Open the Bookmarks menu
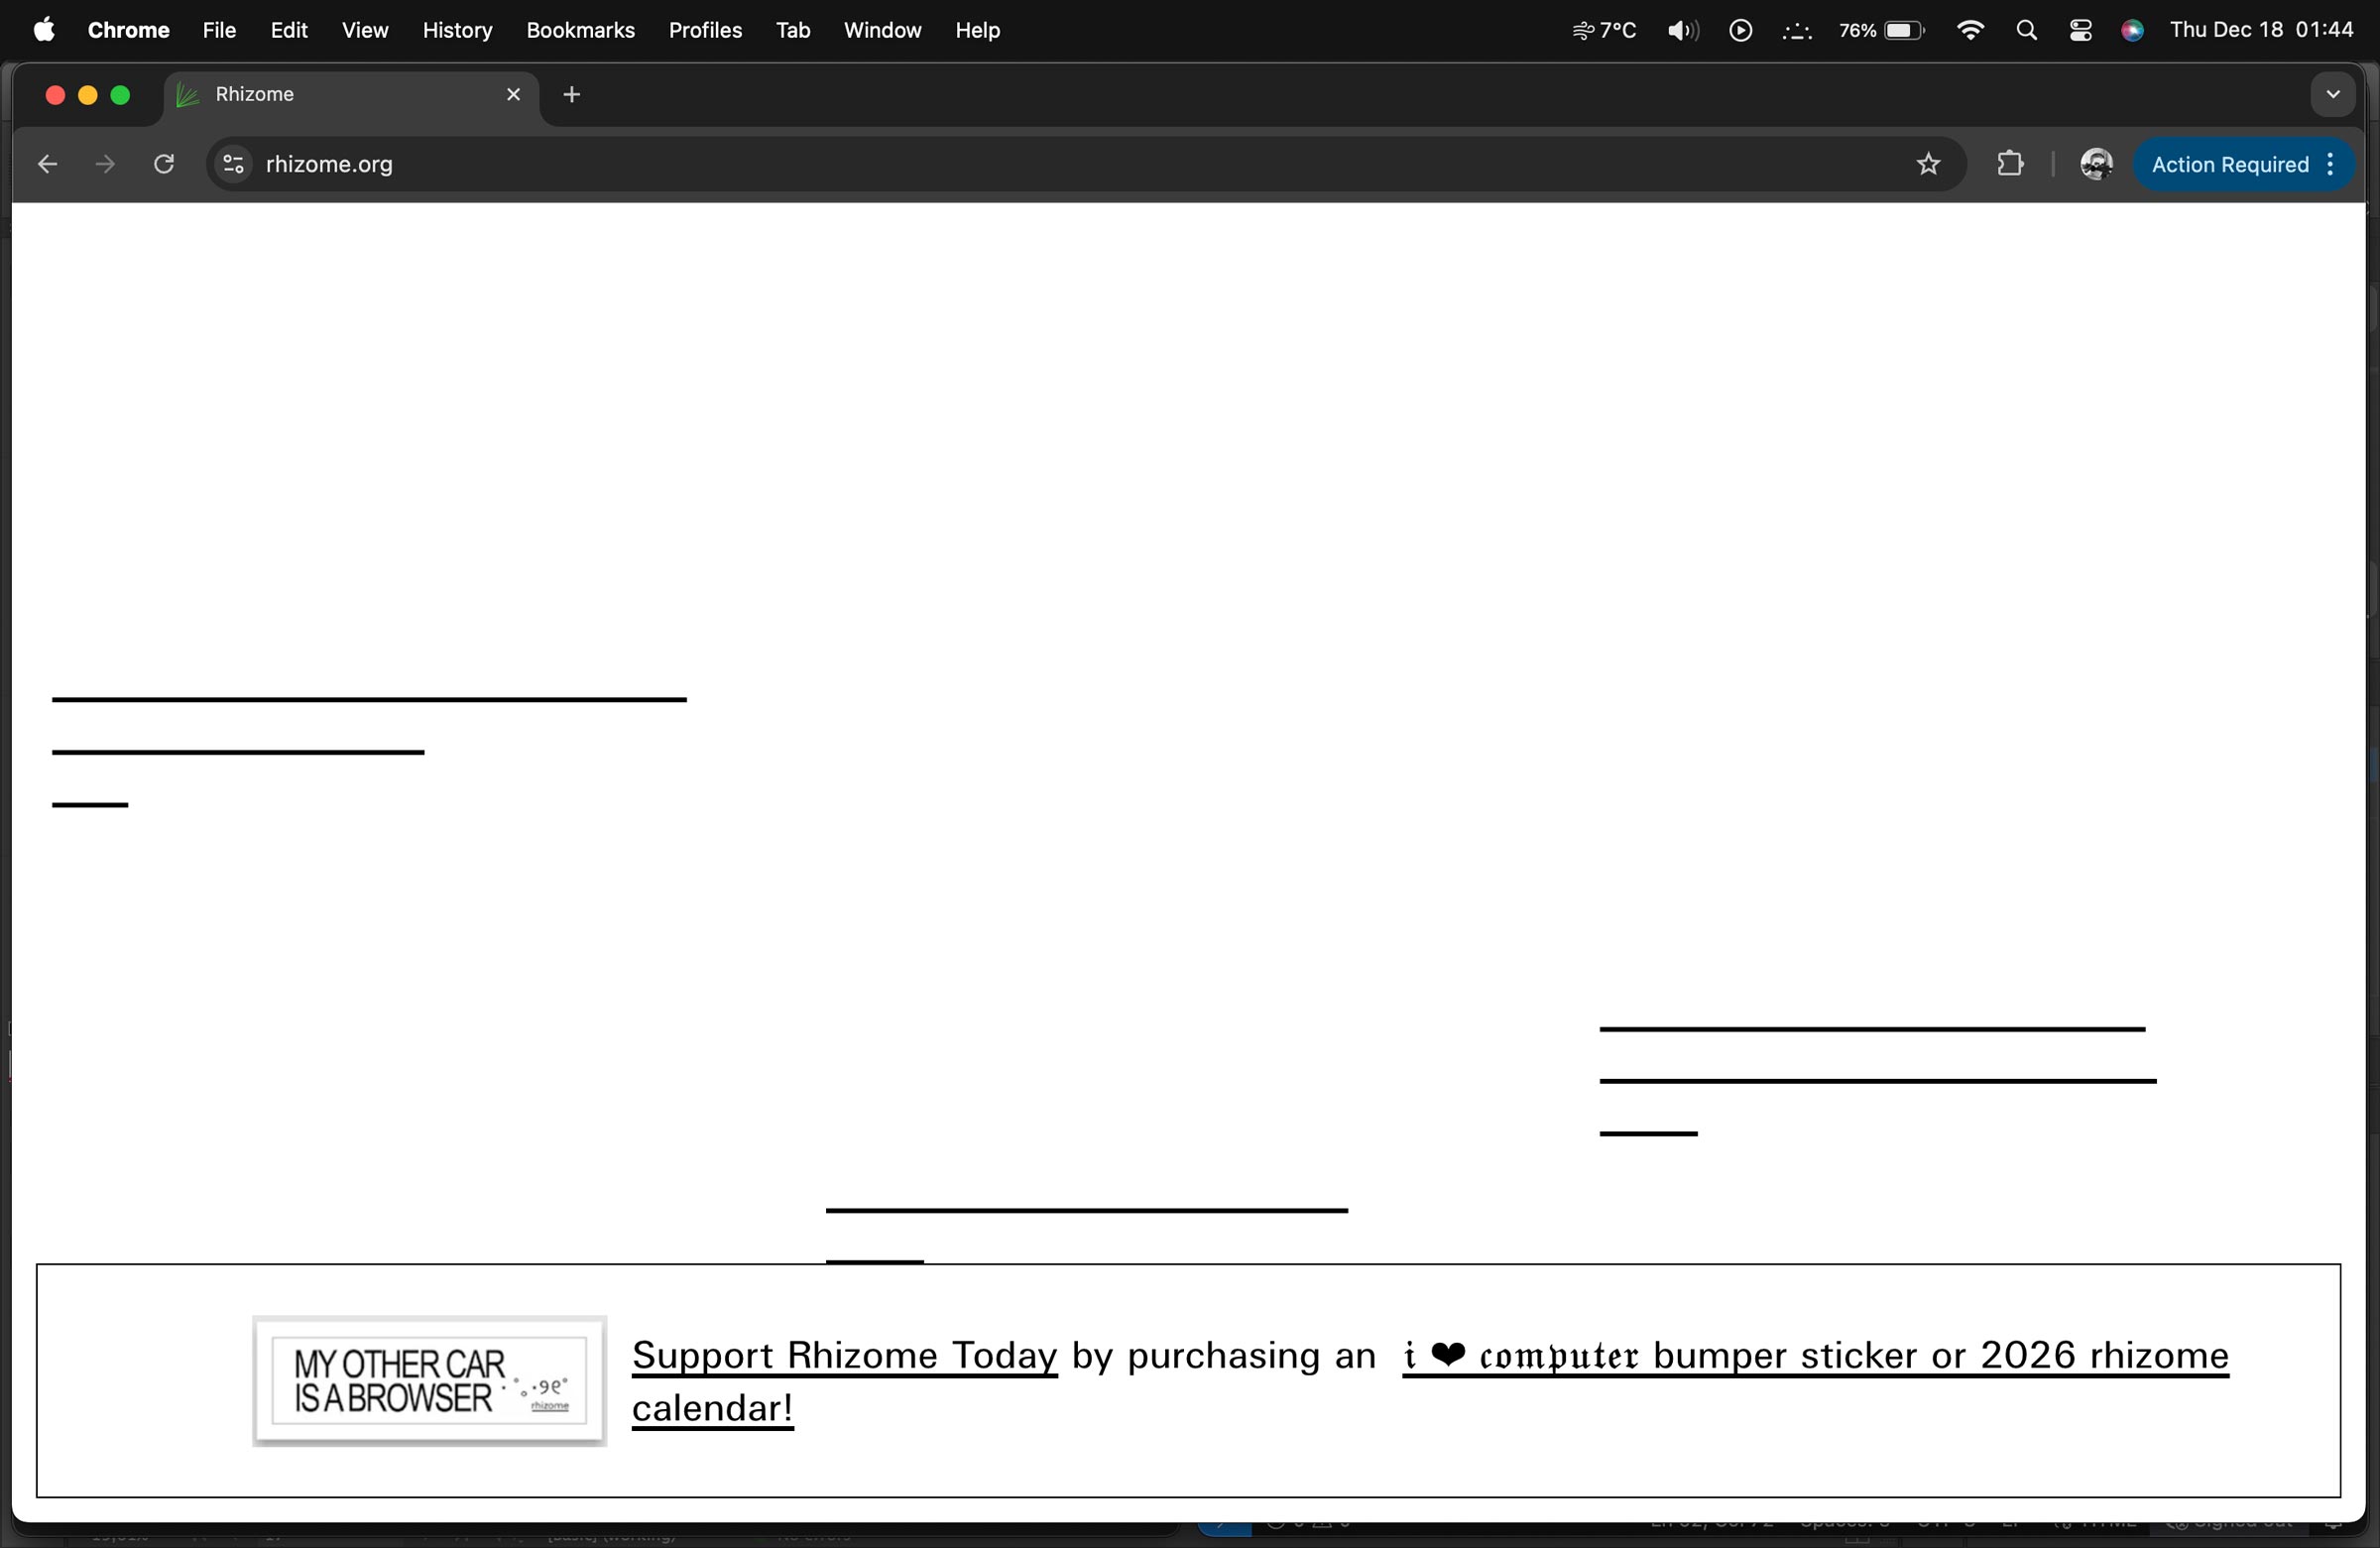2380x1548 pixels. pyautogui.click(x=580, y=31)
